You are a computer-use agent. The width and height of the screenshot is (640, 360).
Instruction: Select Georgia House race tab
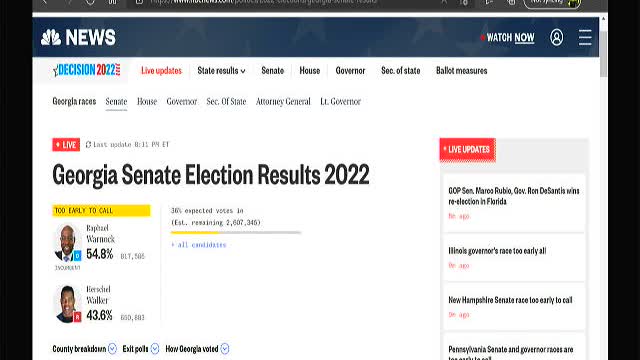(x=147, y=101)
